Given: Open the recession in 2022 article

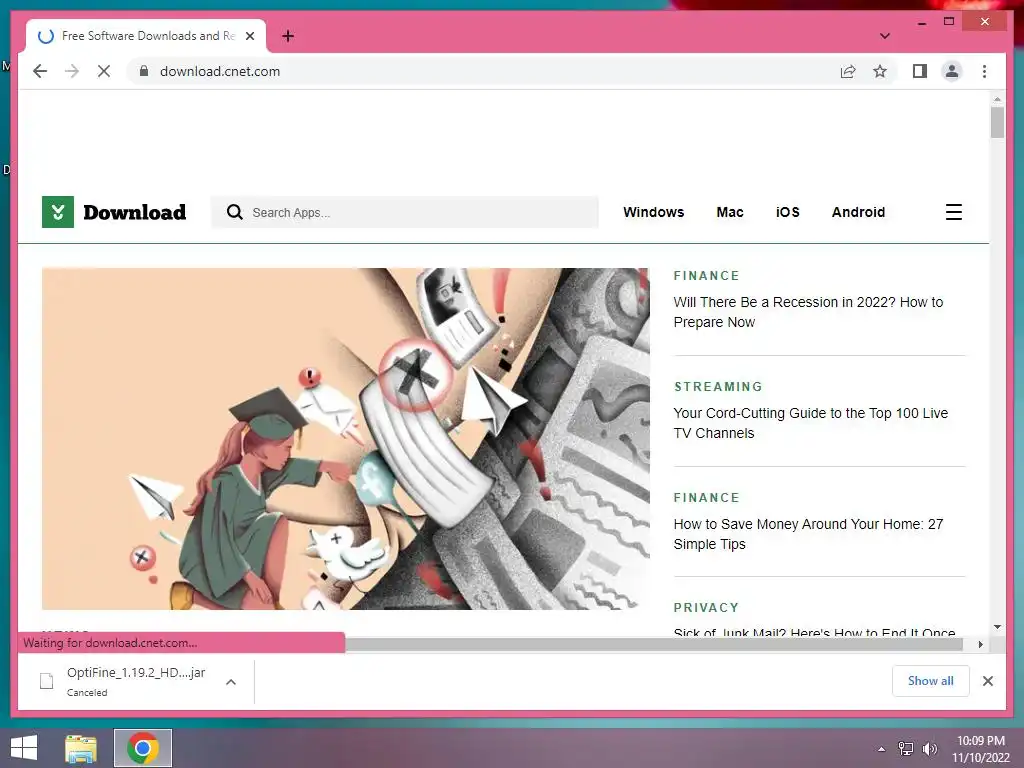Looking at the screenshot, I should click(808, 312).
